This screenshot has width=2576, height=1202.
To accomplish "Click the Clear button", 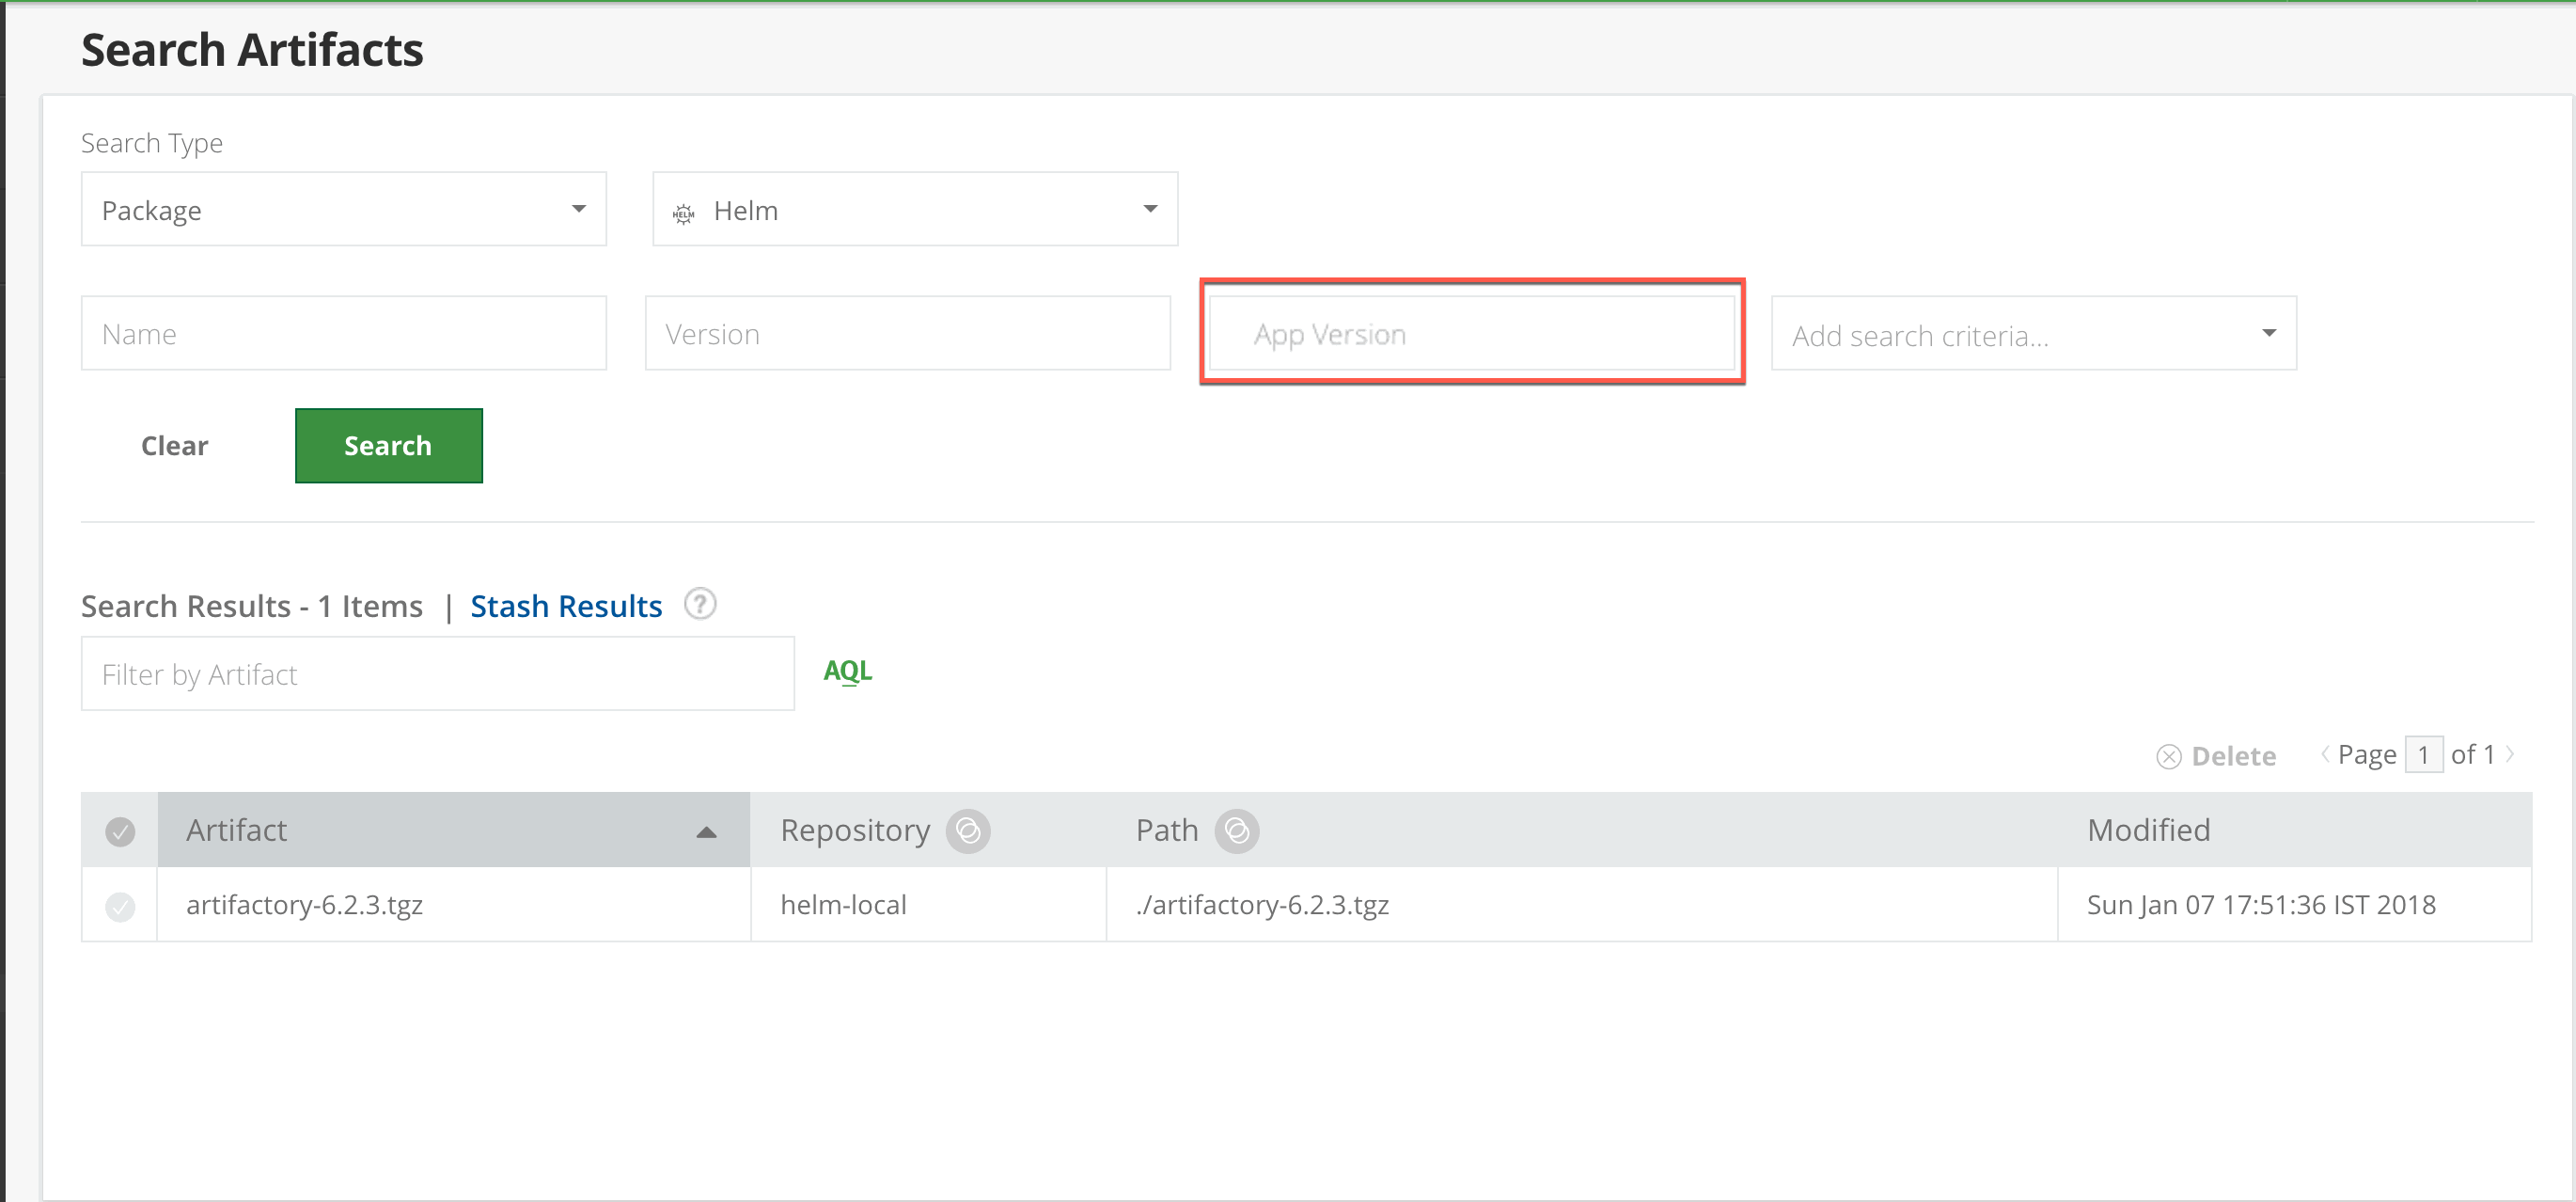I will coord(174,446).
